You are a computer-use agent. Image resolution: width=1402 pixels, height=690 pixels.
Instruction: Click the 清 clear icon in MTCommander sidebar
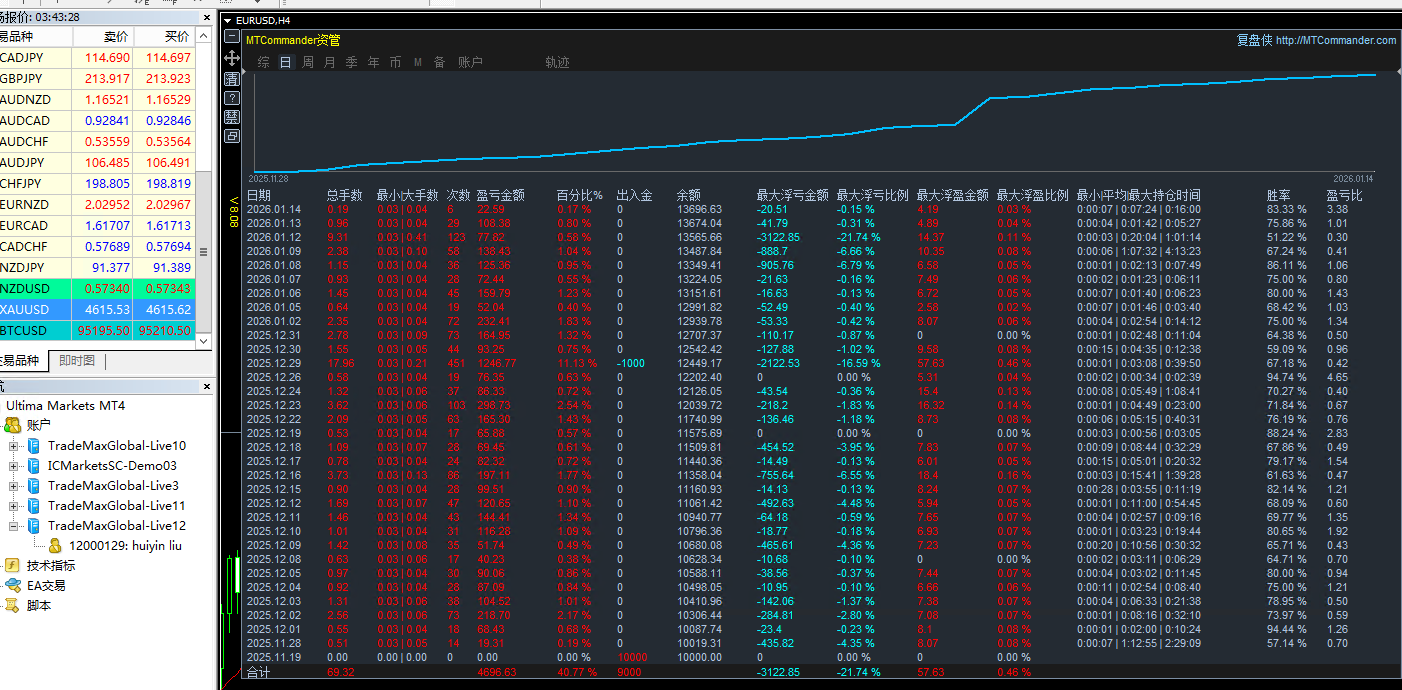232,78
